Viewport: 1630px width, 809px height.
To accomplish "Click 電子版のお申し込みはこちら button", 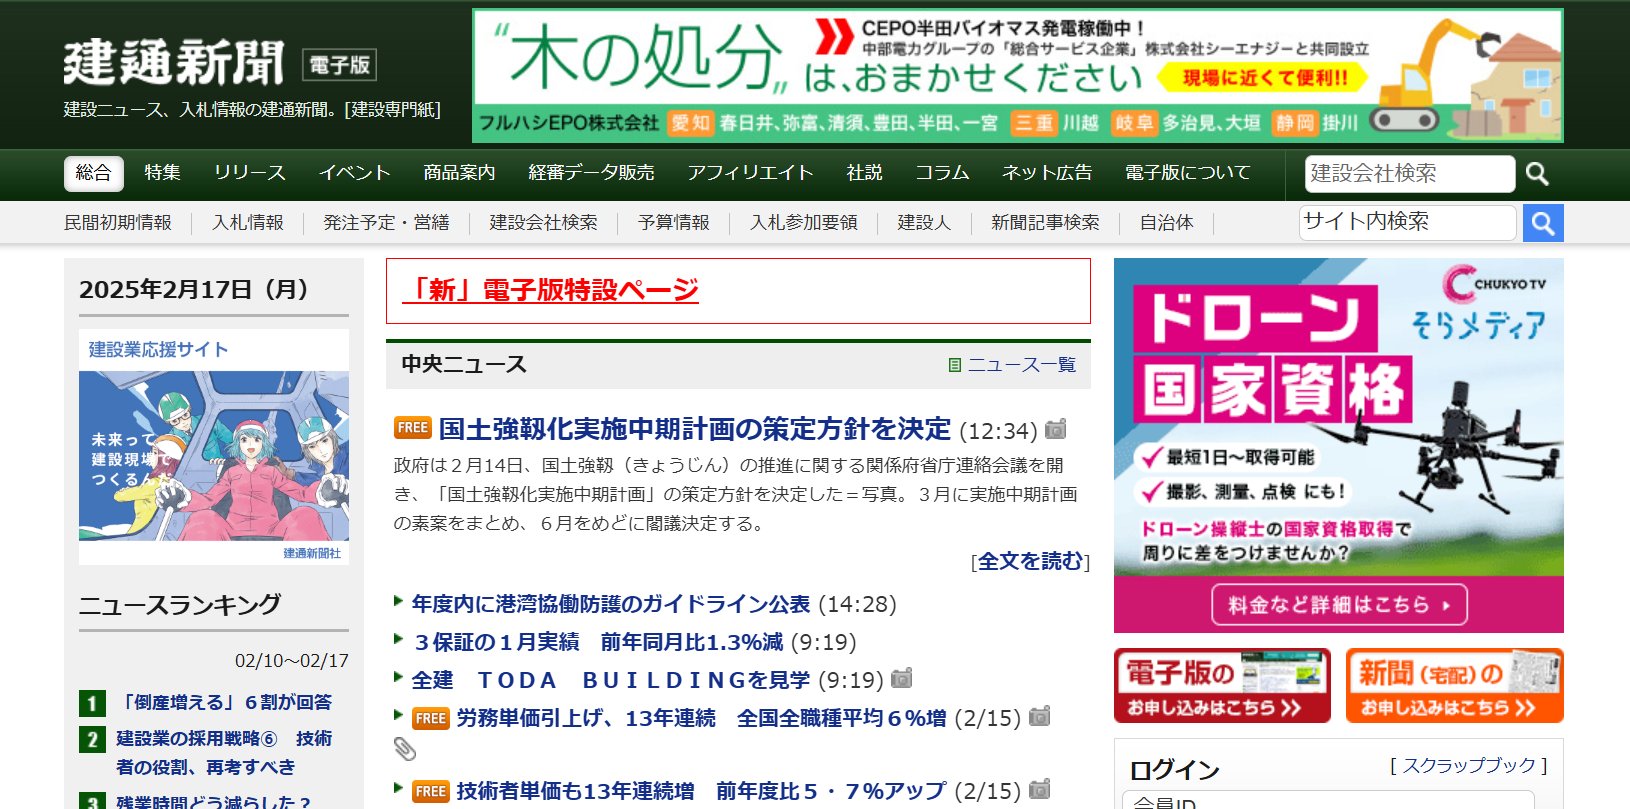I will (1222, 685).
